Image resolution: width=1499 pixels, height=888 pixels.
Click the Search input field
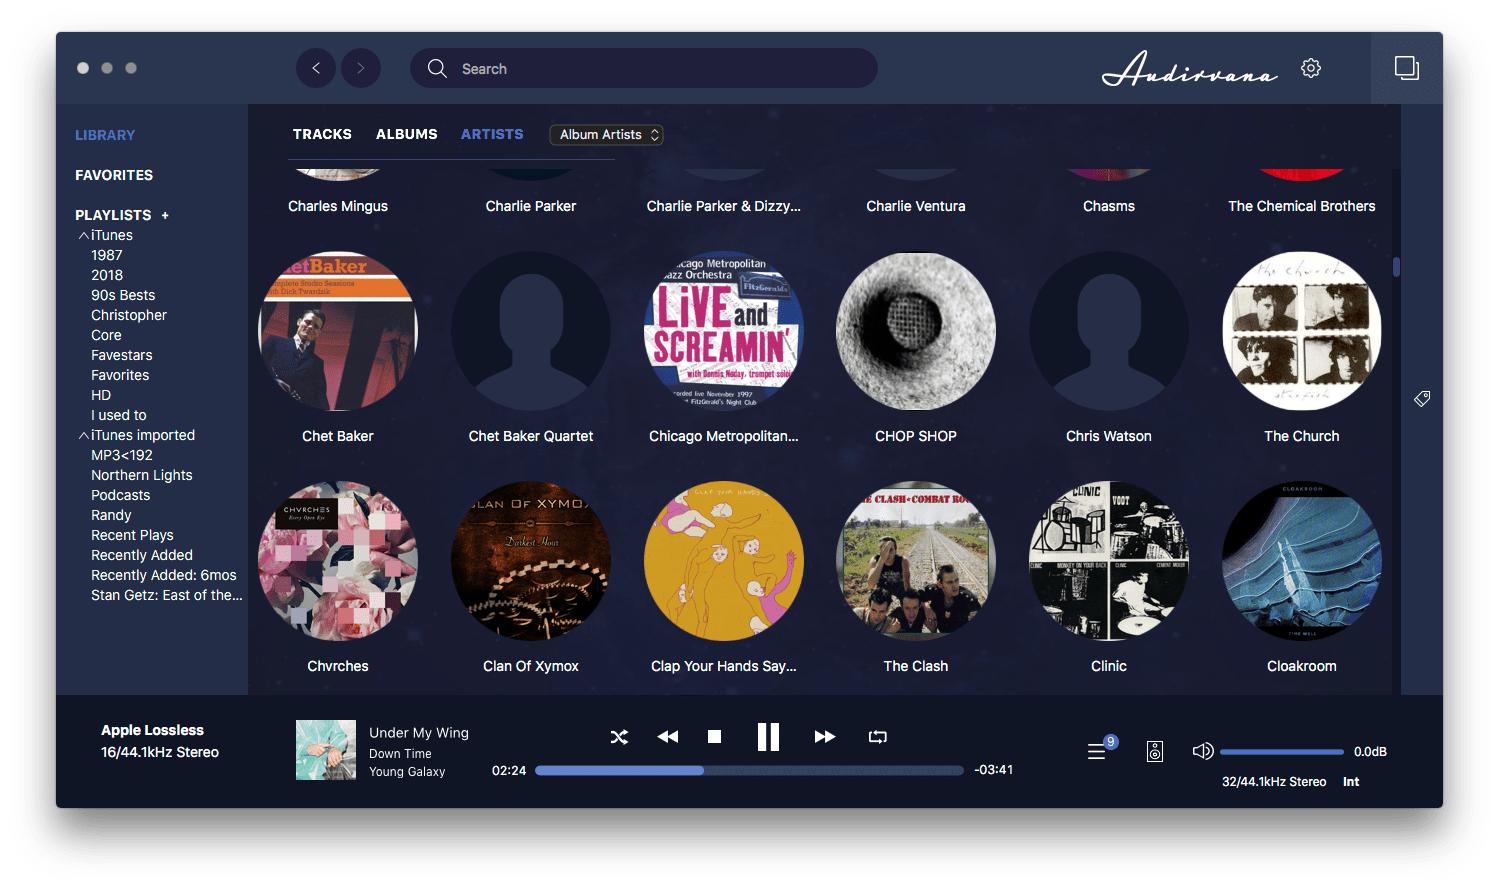coord(644,68)
